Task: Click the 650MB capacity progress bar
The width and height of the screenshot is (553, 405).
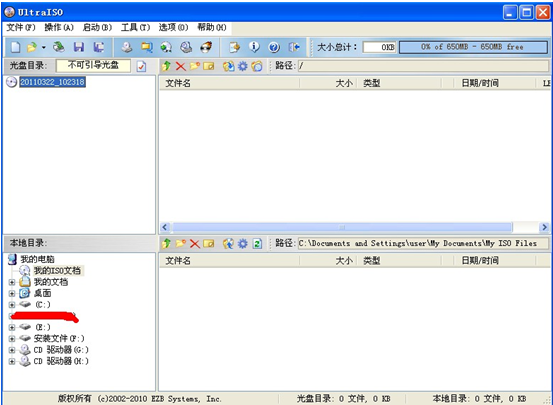Action: (x=473, y=47)
